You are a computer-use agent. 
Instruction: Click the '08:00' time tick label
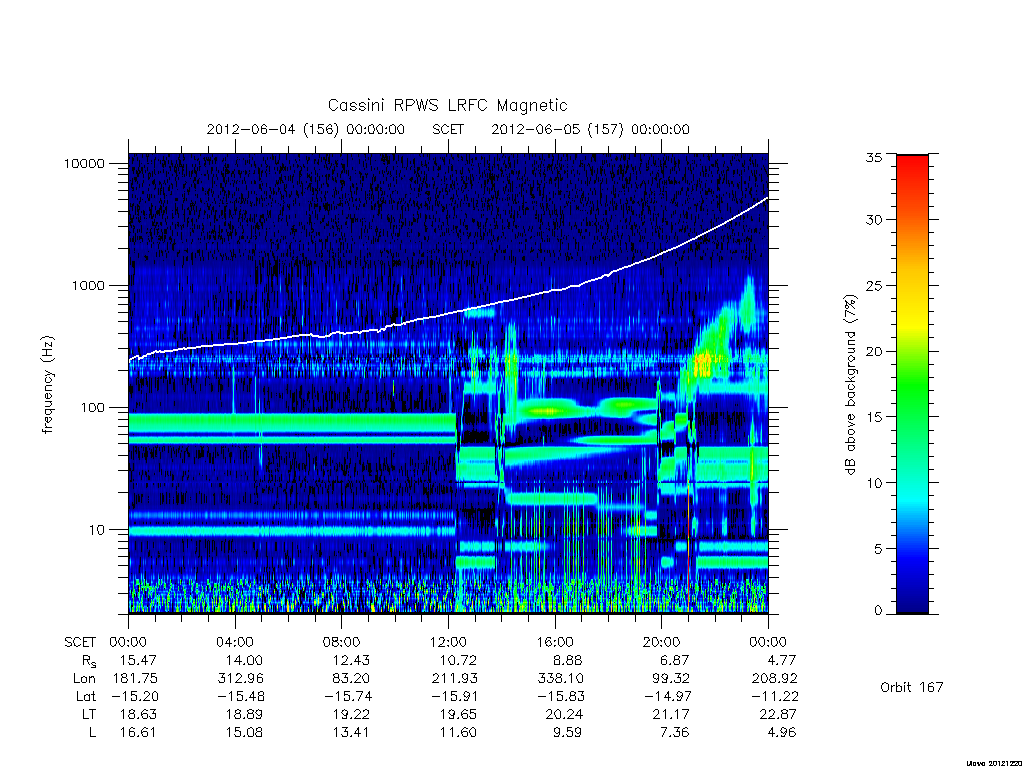342,642
